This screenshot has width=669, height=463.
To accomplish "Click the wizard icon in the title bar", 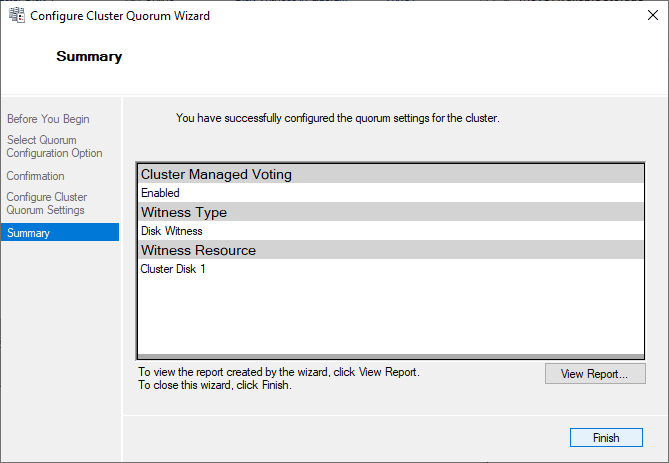I will click(x=16, y=16).
